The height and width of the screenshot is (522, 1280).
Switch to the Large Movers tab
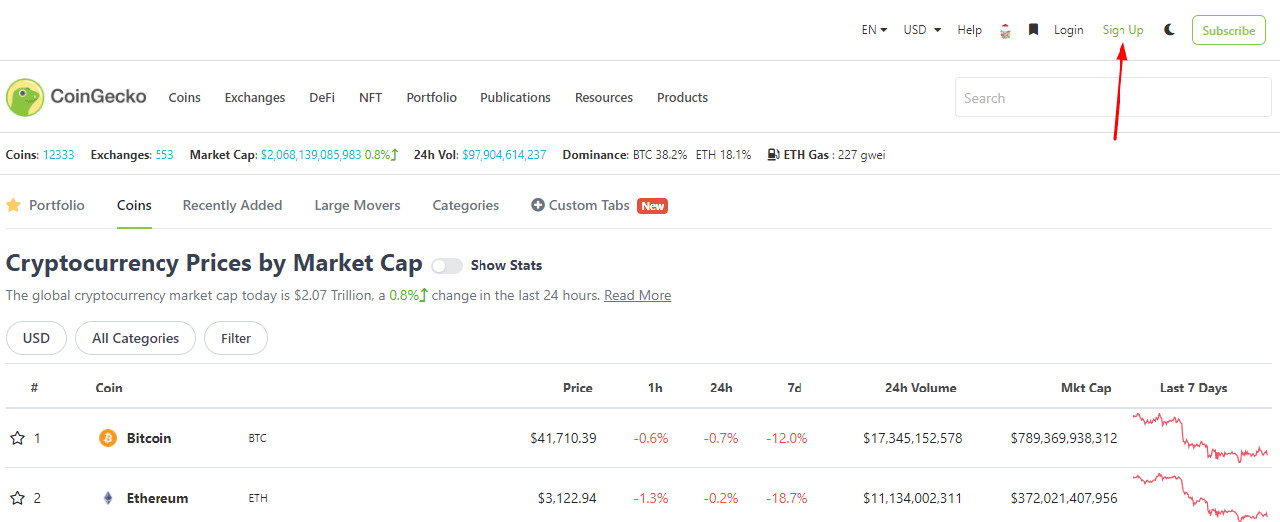[x=357, y=205]
